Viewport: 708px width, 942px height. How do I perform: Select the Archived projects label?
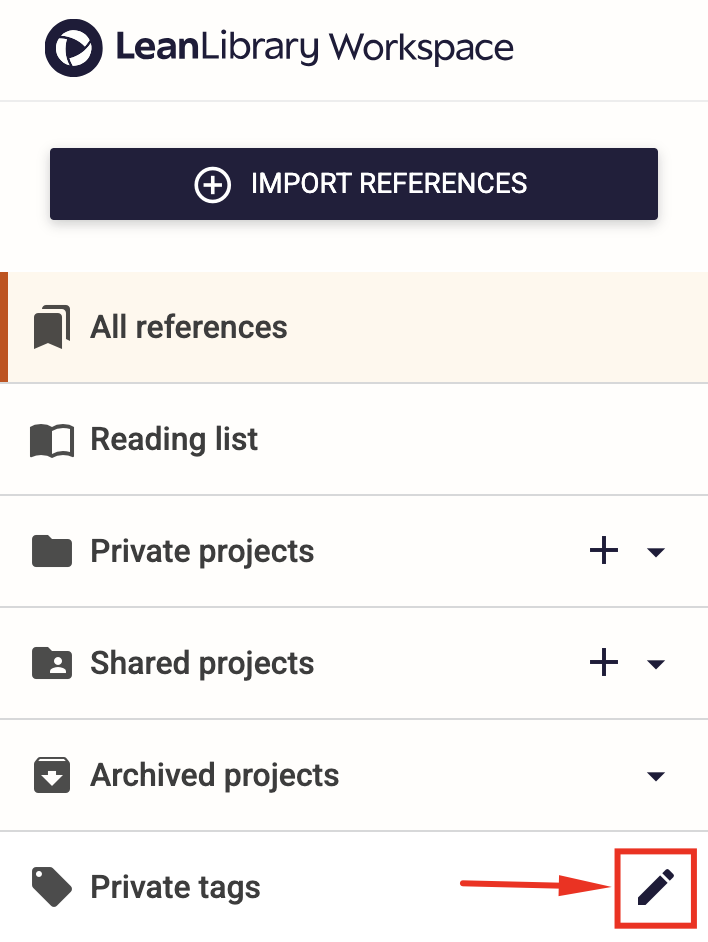click(215, 776)
